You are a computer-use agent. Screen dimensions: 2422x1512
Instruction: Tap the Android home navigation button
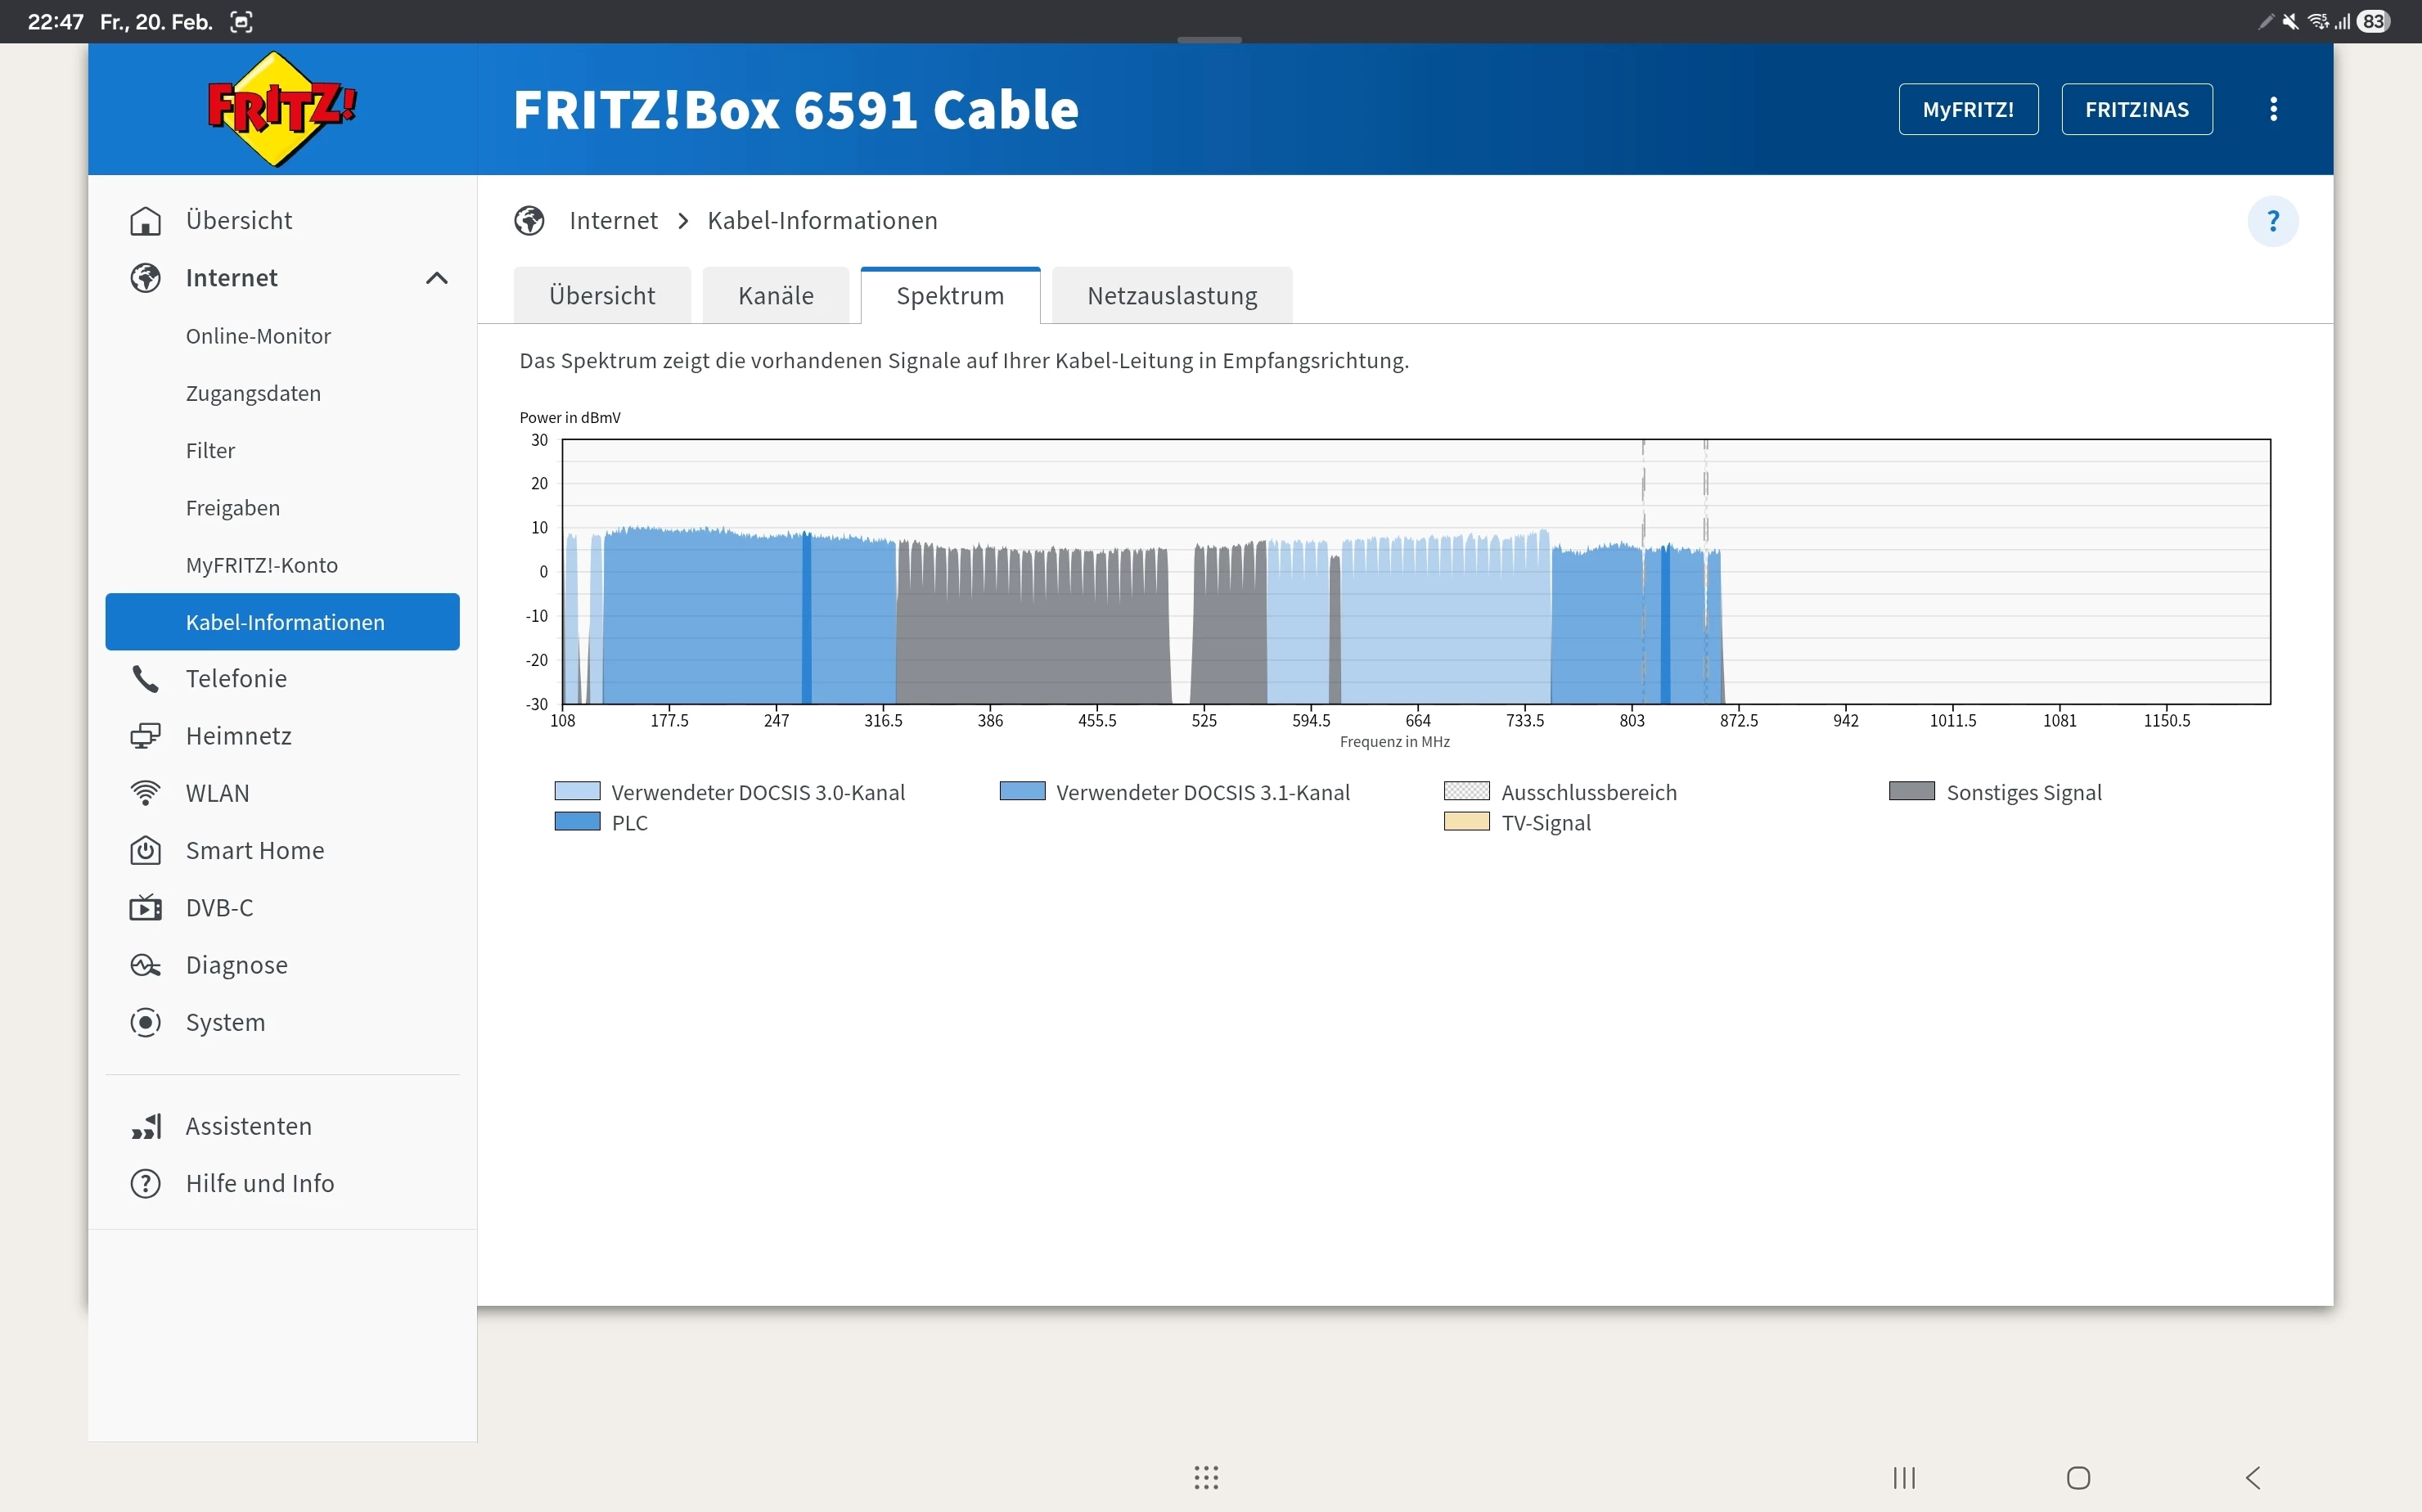pyautogui.click(x=2078, y=1478)
